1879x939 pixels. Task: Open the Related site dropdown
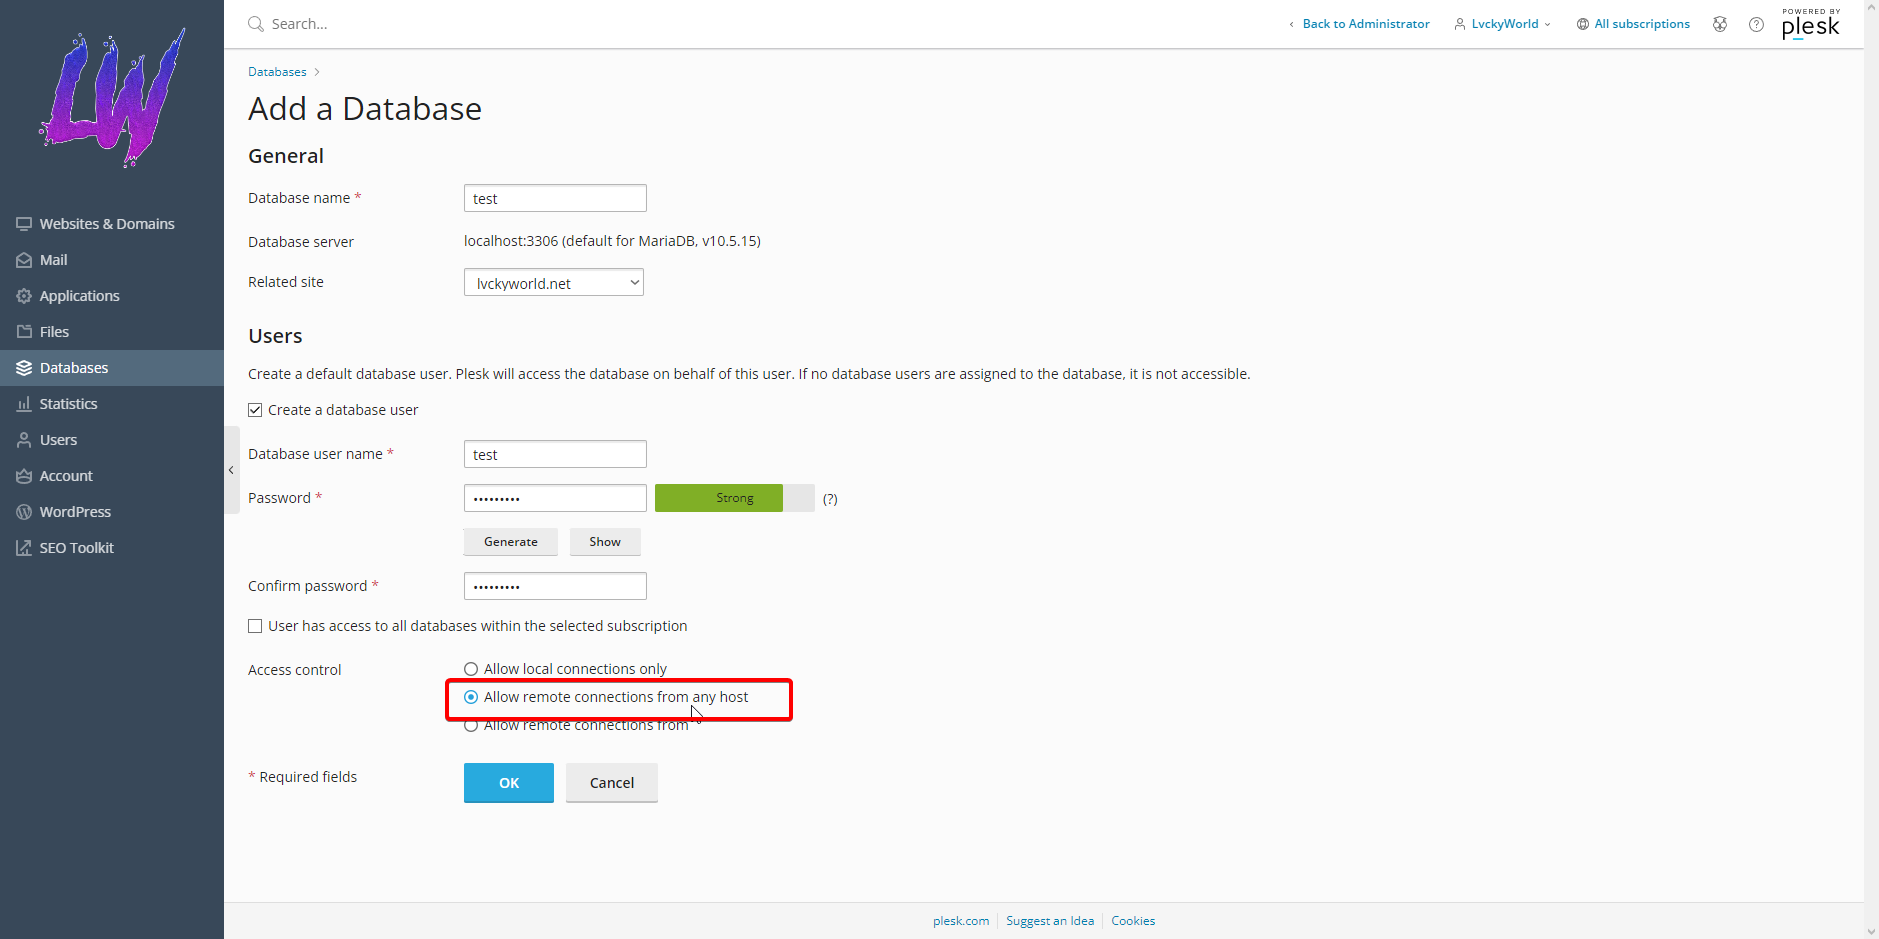pyautogui.click(x=553, y=283)
